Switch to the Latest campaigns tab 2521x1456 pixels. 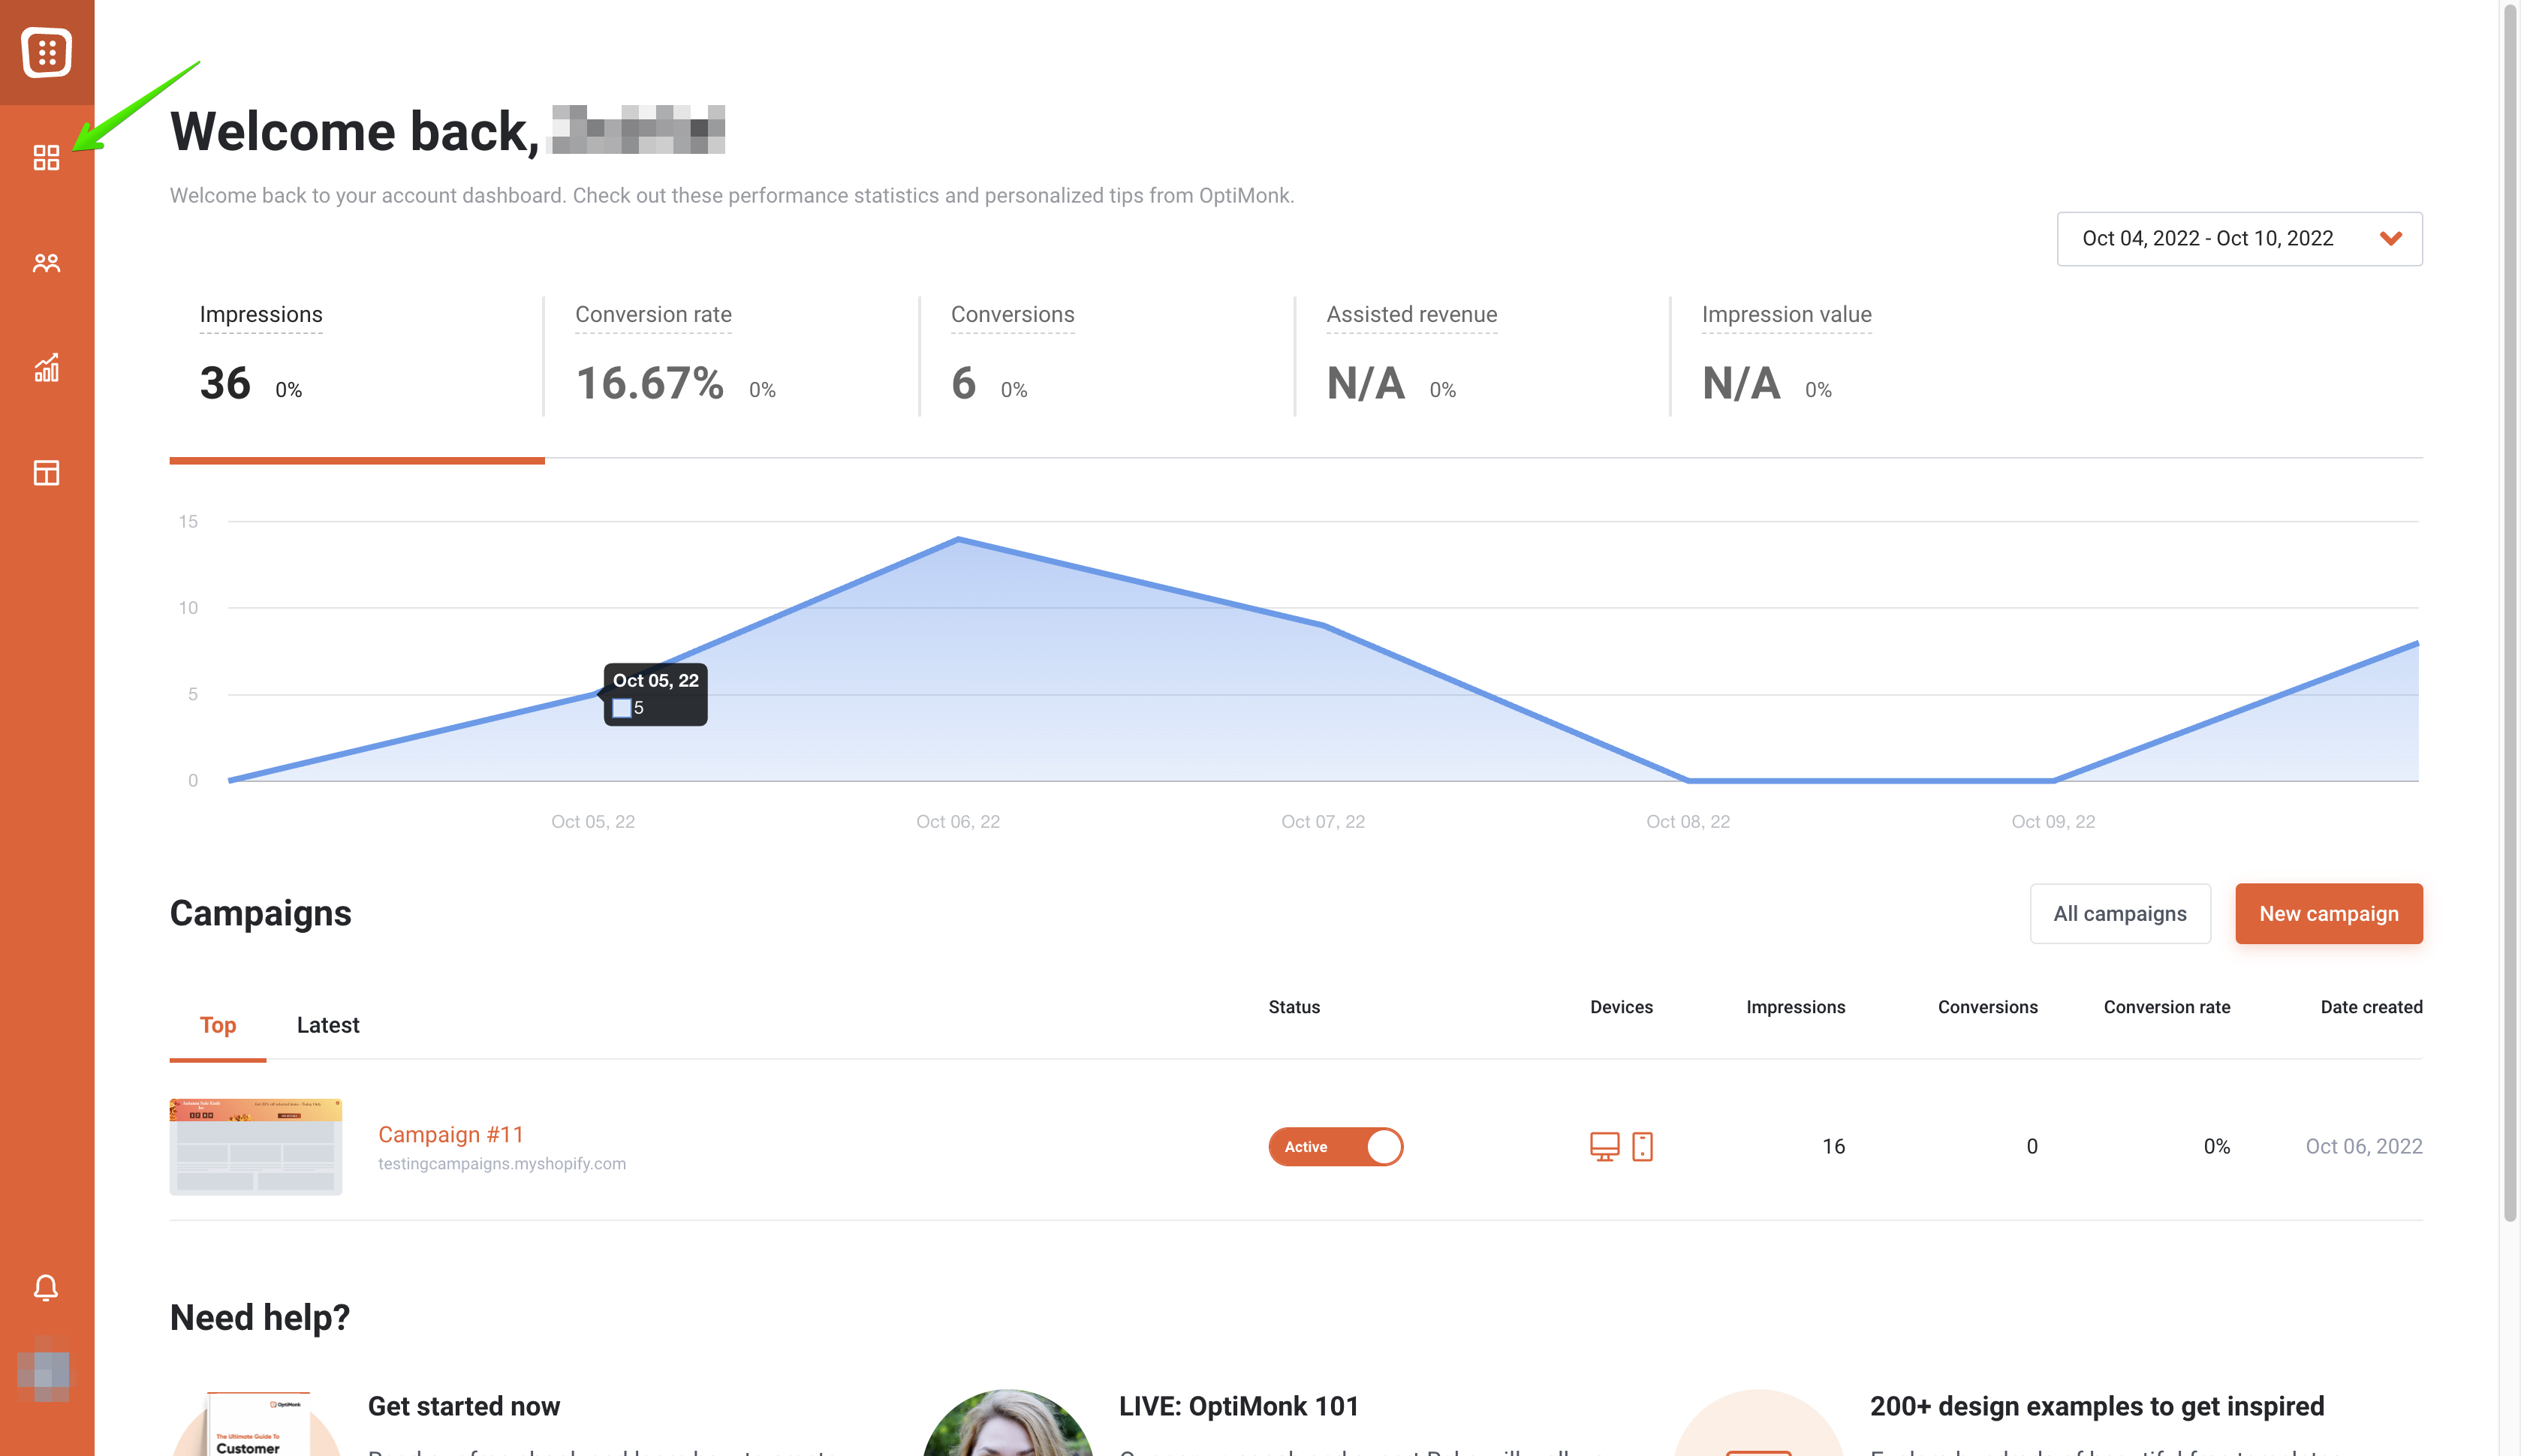point(327,1025)
